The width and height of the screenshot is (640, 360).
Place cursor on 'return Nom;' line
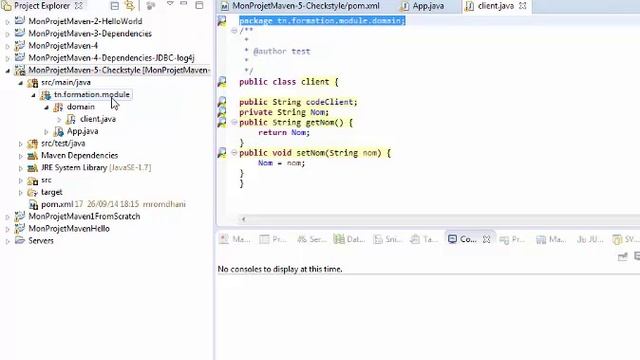coord(284,132)
